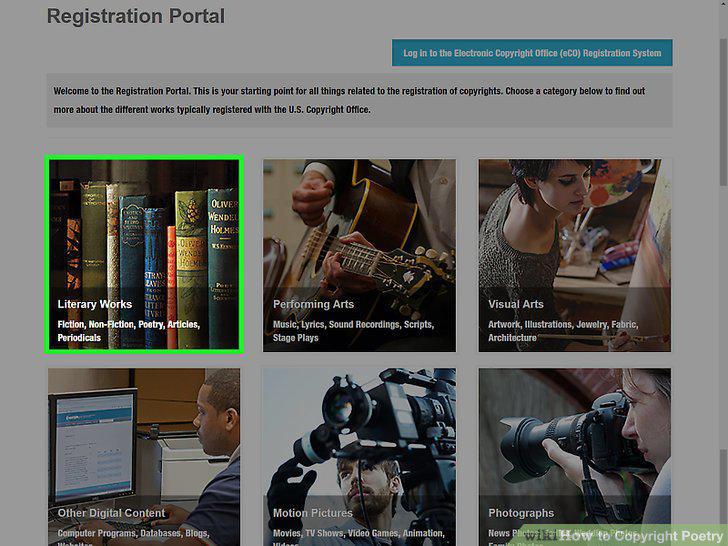Screen dimensions: 728x546
Task: Open the Photographs category card
Action: [x=575, y=457]
